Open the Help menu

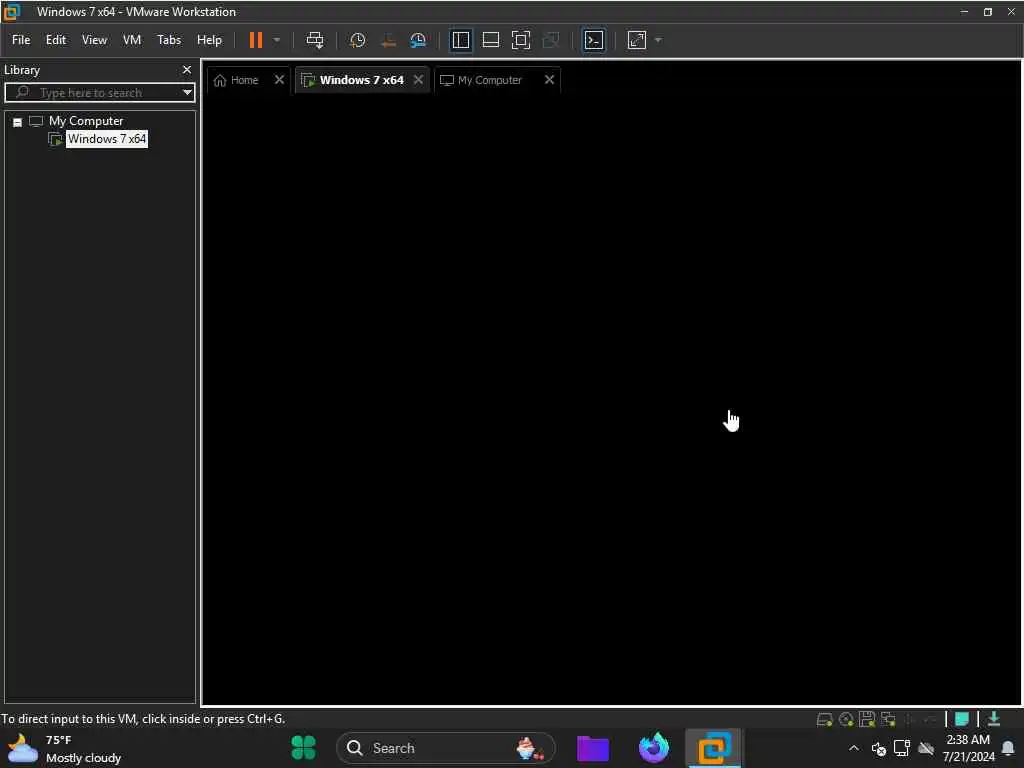click(x=209, y=40)
